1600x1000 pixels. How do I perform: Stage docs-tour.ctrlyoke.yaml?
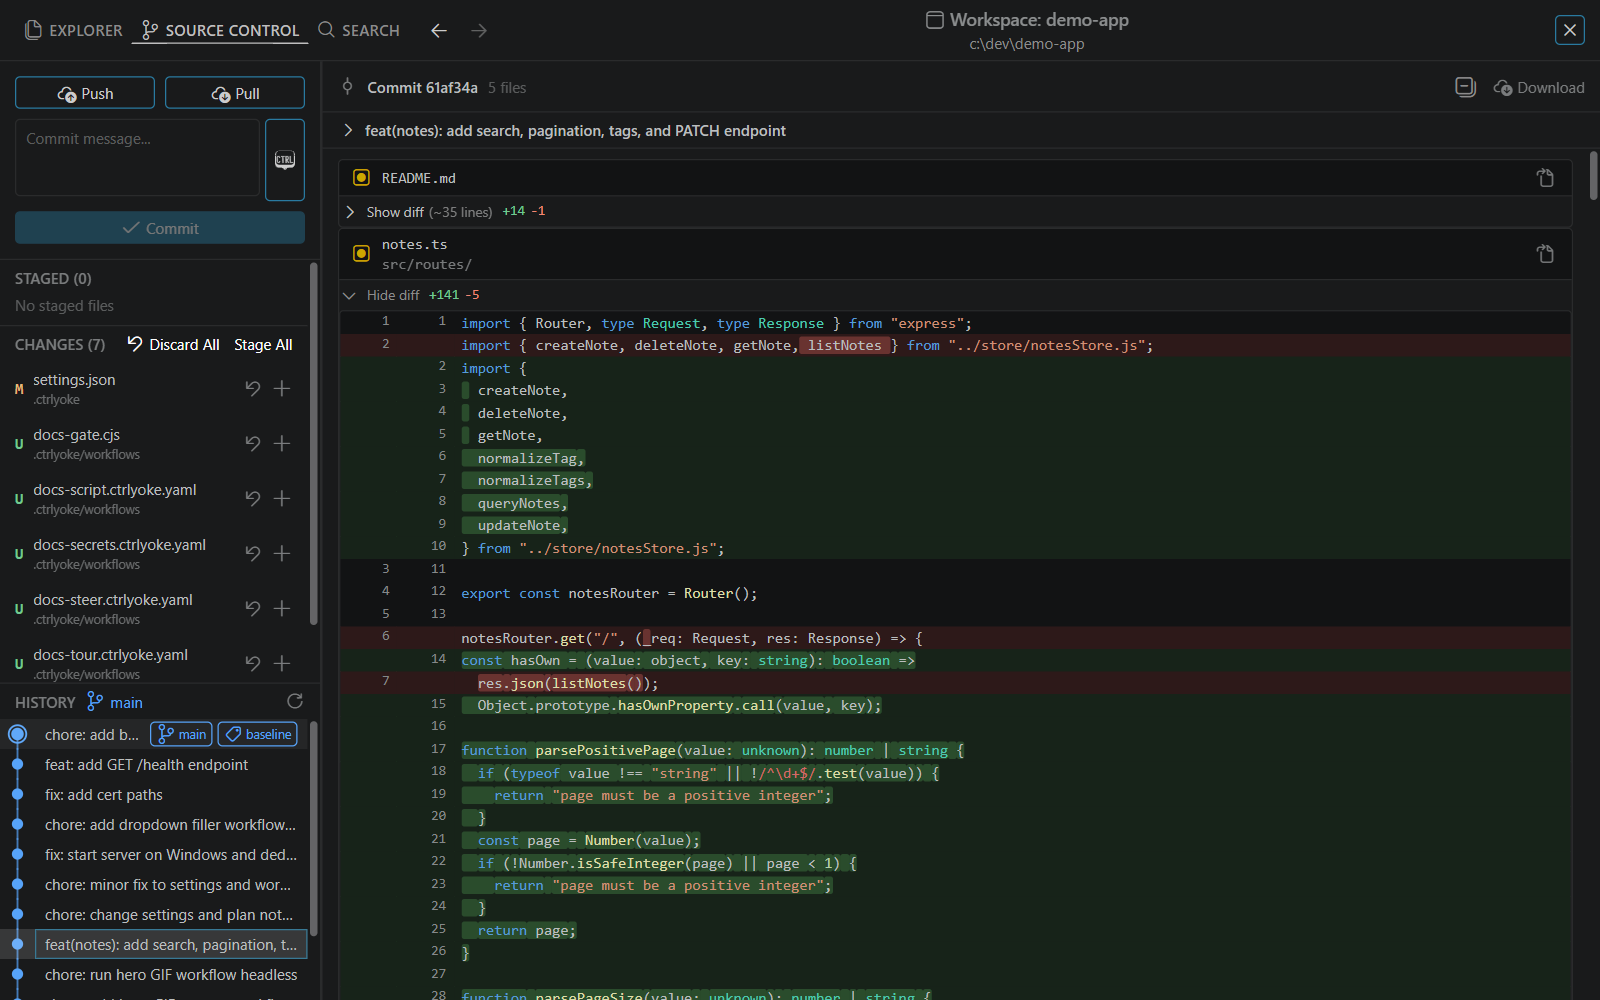282,663
